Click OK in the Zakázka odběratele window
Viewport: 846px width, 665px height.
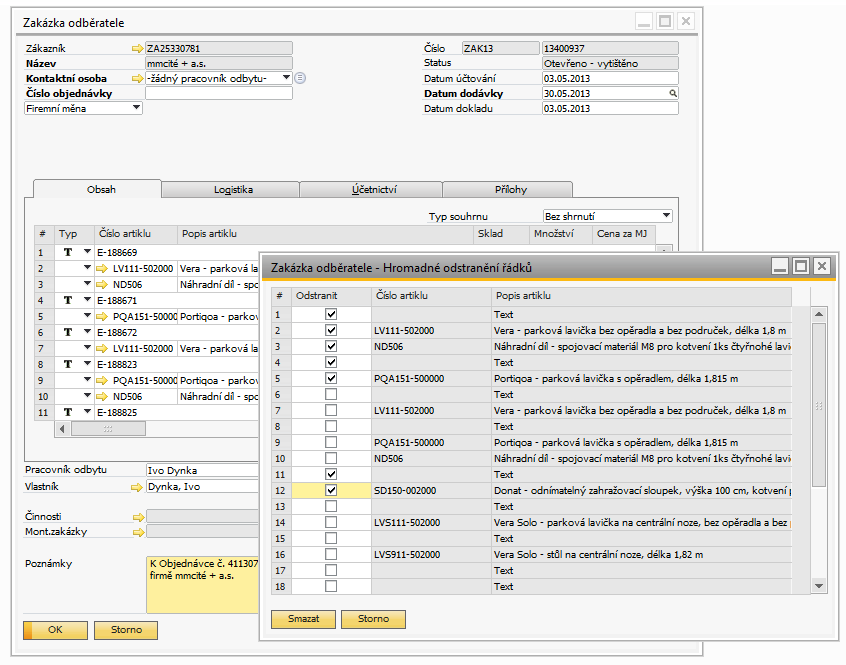click(x=56, y=630)
